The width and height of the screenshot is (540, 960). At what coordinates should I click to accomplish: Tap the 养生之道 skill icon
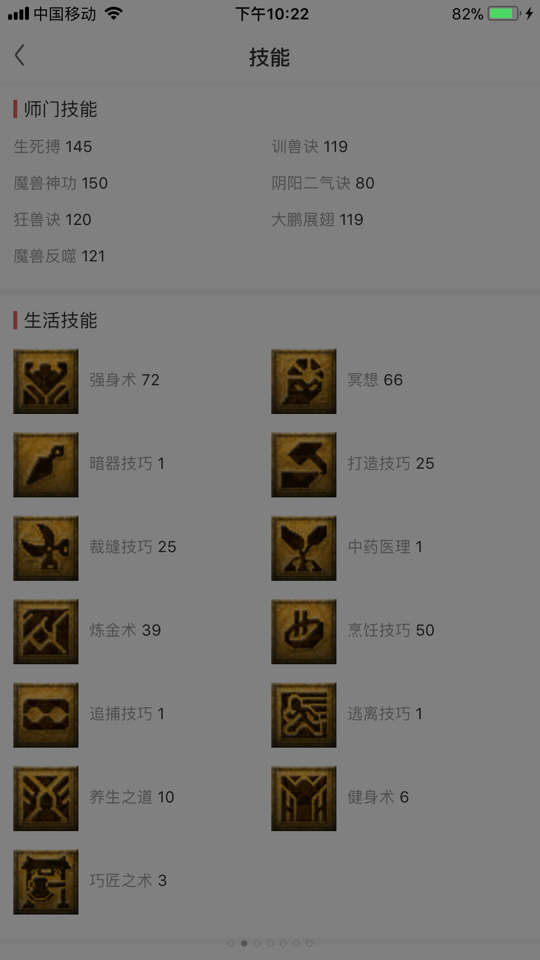(x=46, y=798)
